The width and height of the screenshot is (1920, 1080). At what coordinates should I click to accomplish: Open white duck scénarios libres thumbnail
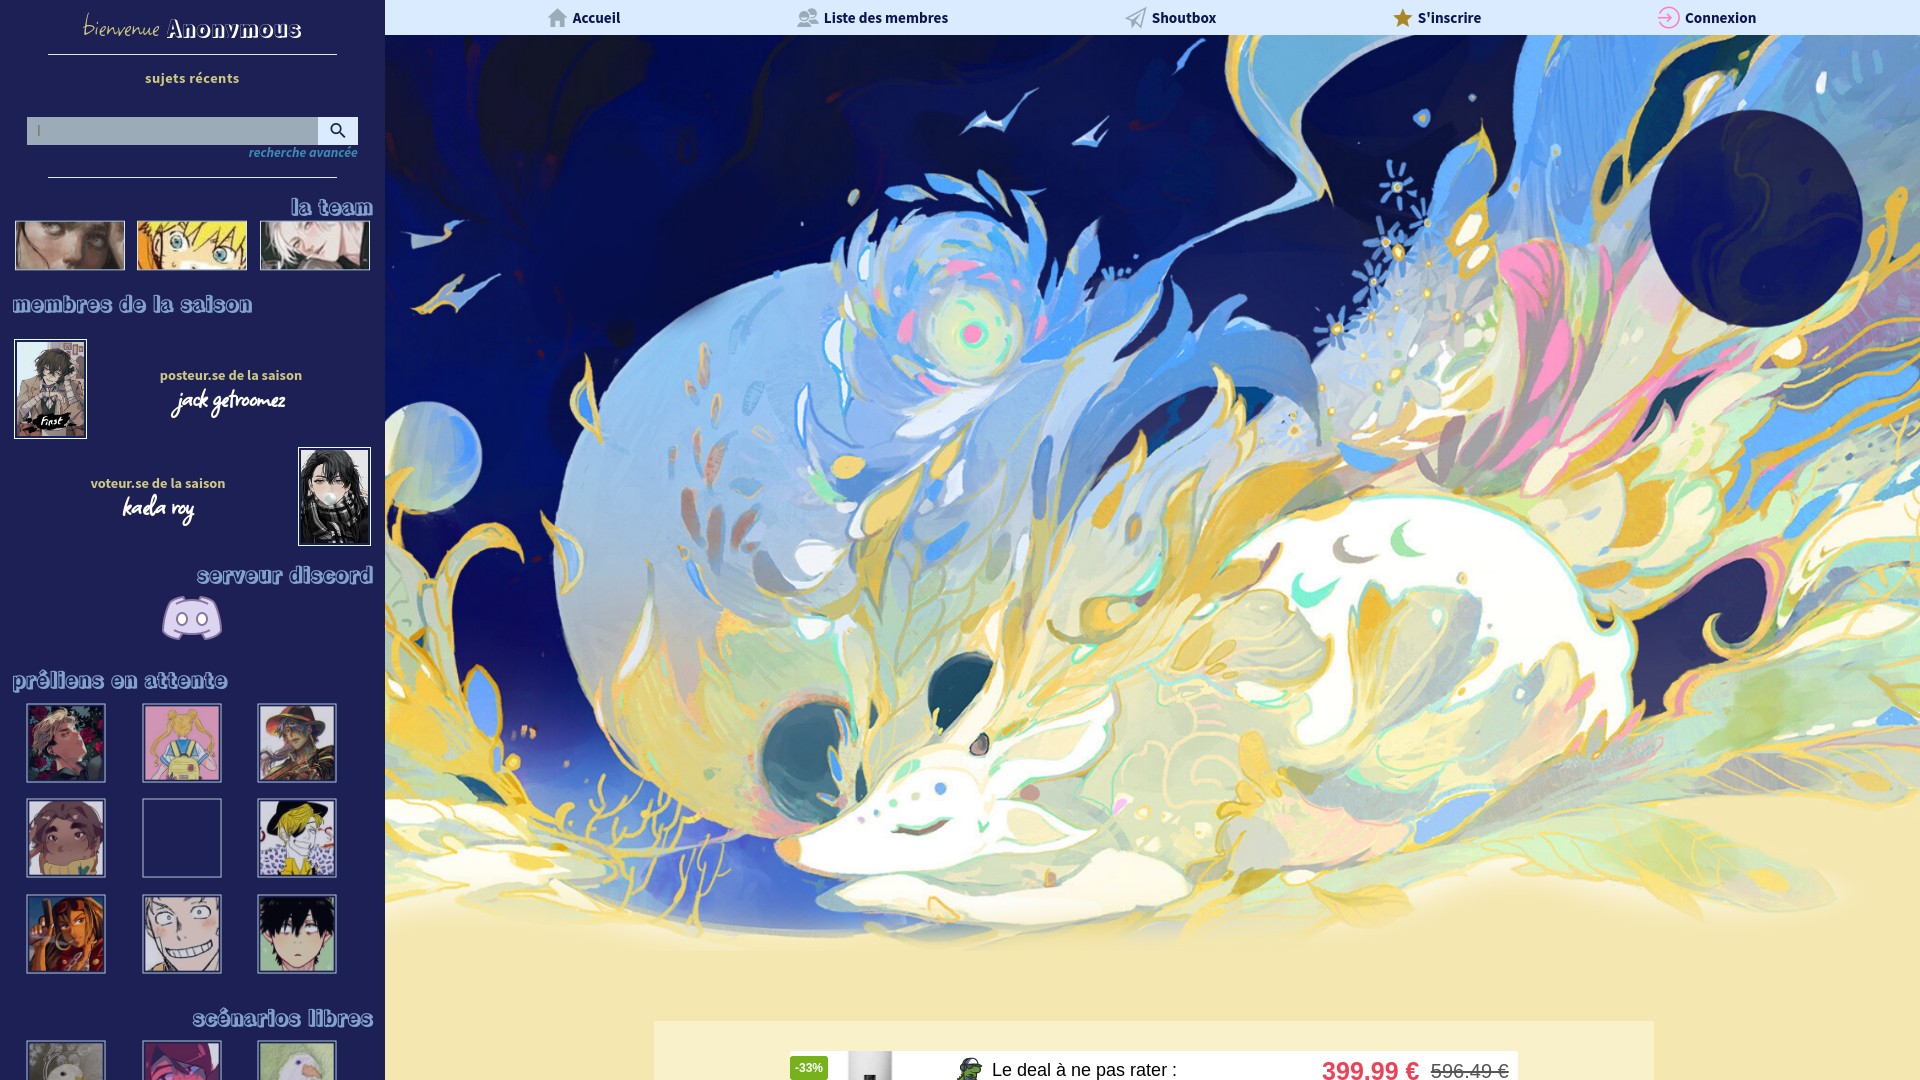(x=297, y=1060)
